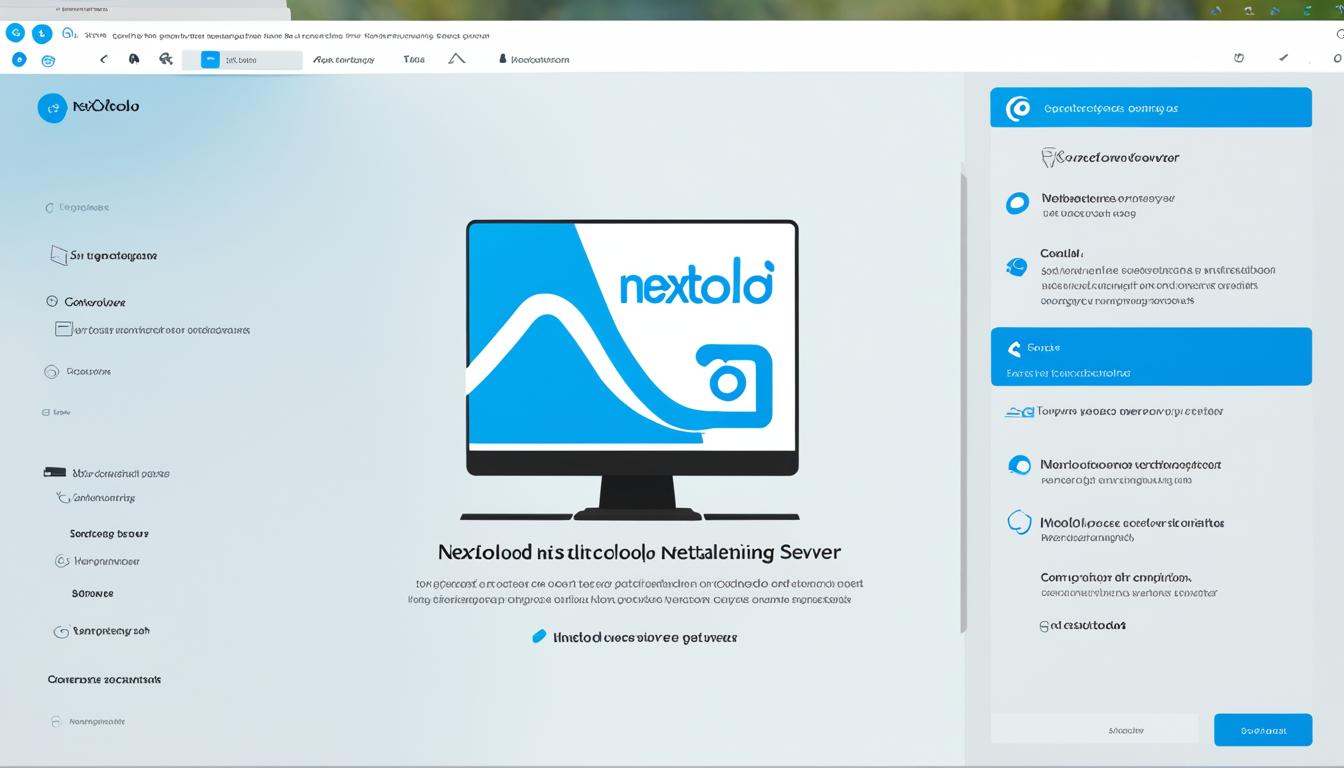The image size is (1344, 768).
Task: Click the outlined ring icon above the "Compraiorr" text
Action: click(1018, 522)
